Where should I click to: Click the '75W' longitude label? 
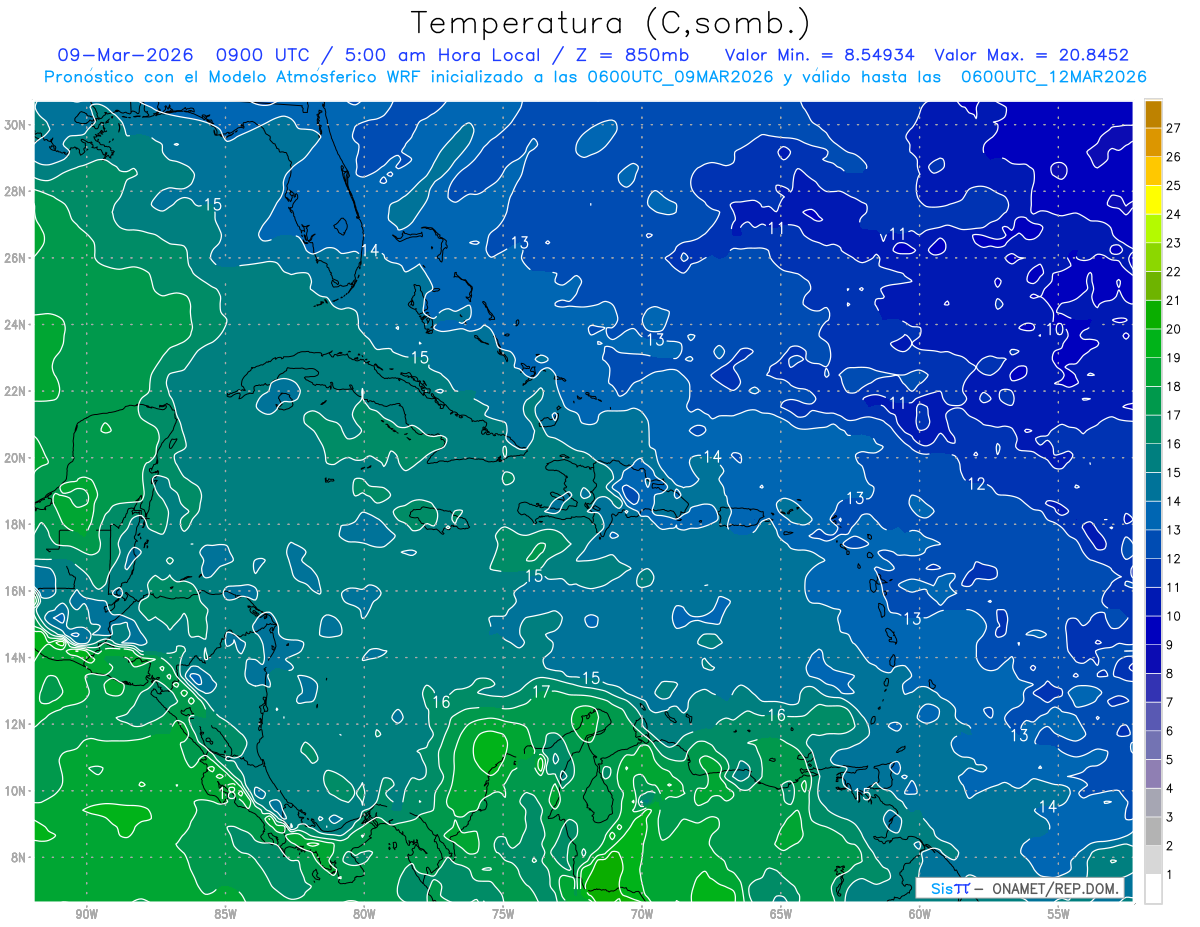(503, 913)
